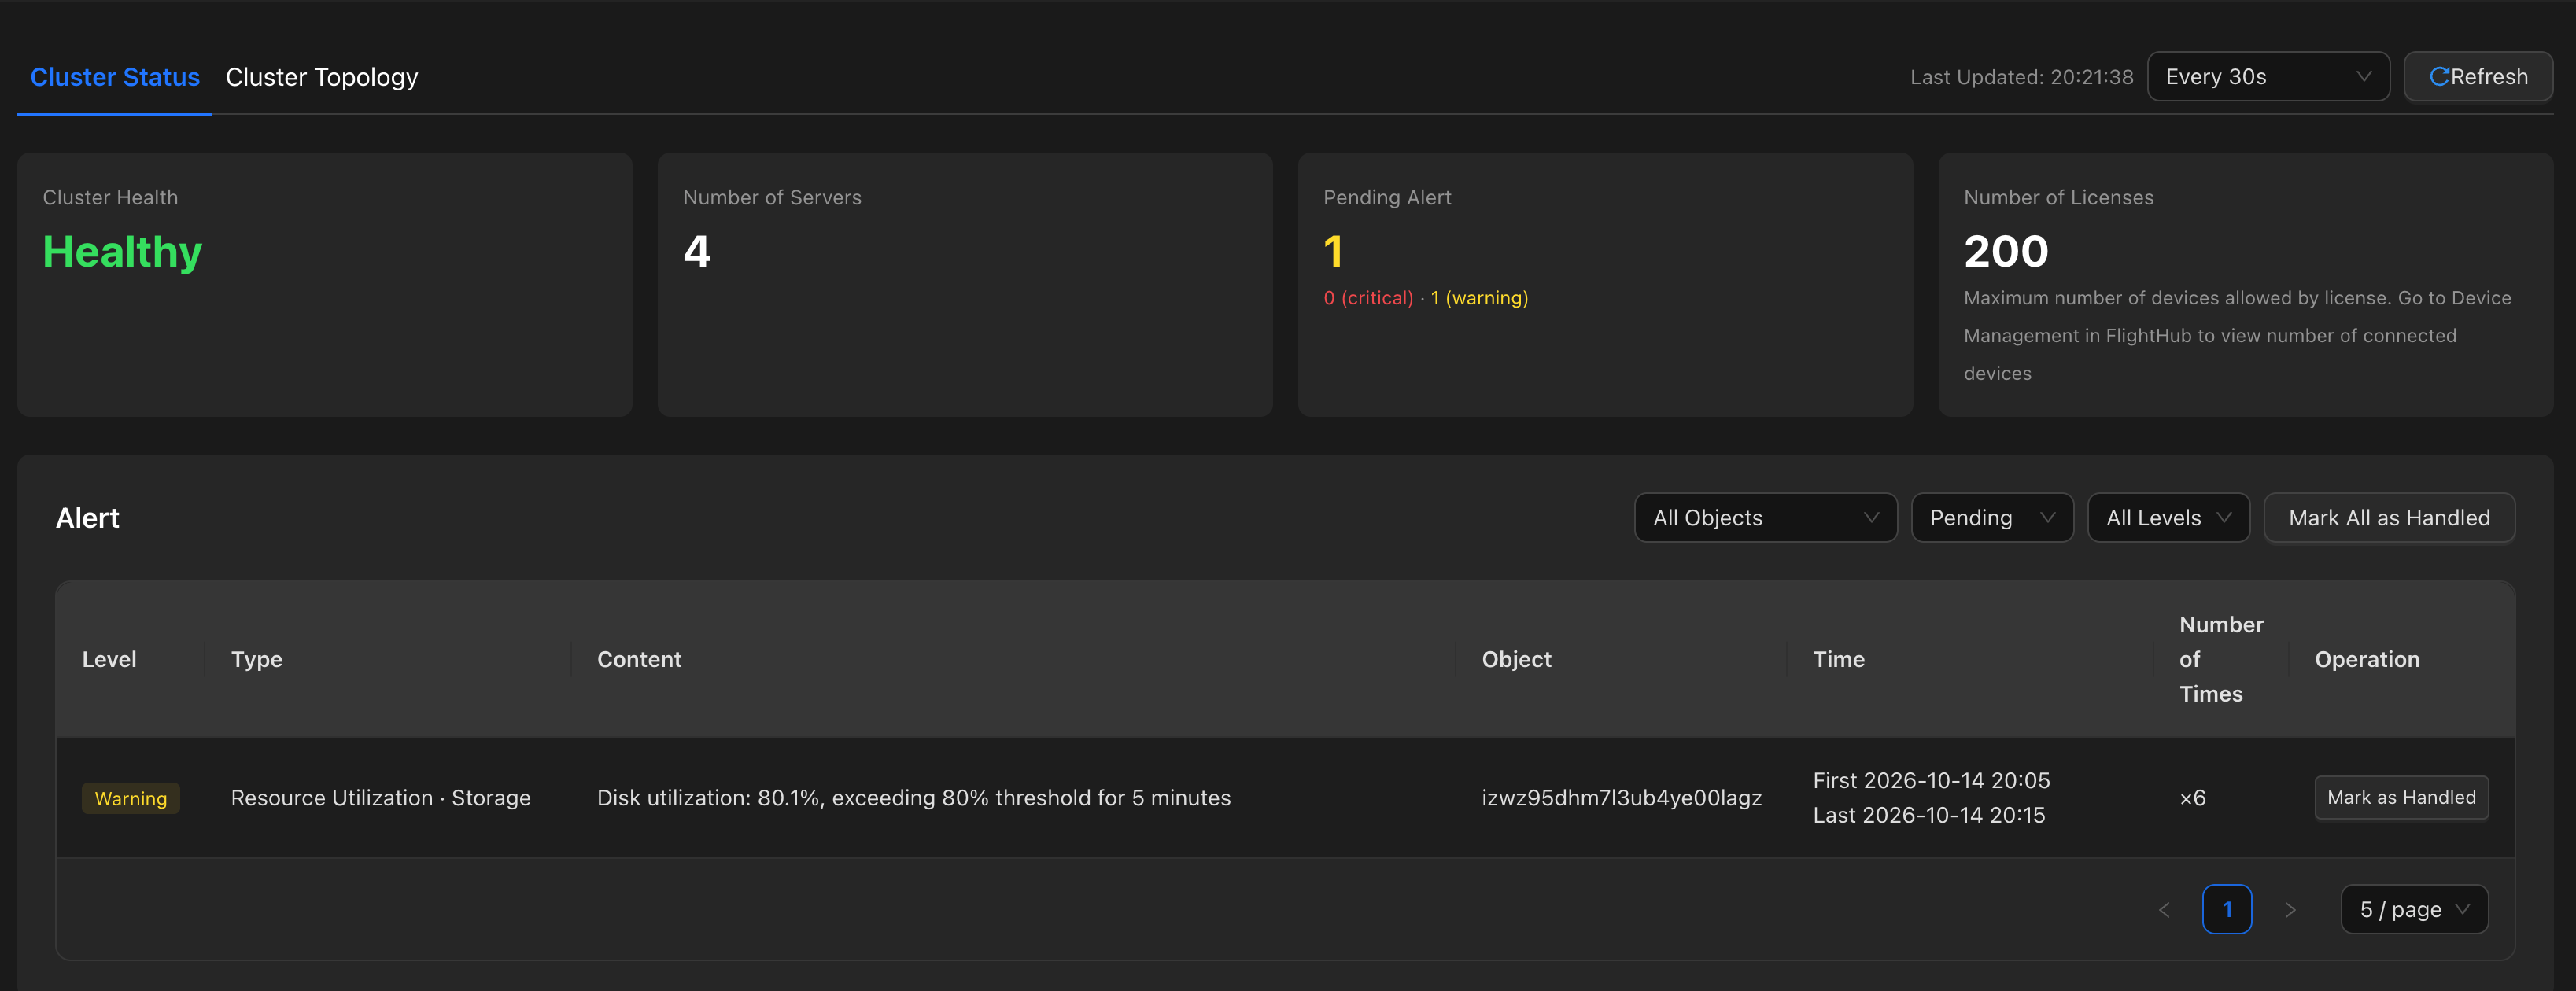2576x991 pixels.
Task: Click the object name izwz95dhm7l3ub4ye00lagz
Action: pyautogui.click(x=1621, y=798)
